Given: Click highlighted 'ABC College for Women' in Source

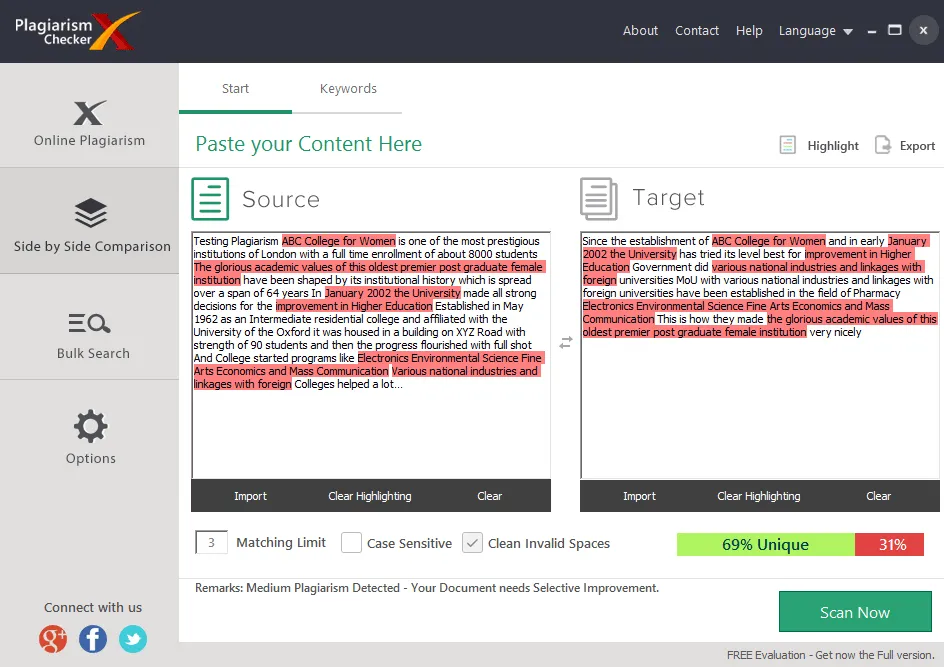Looking at the screenshot, I should point(338,241).
